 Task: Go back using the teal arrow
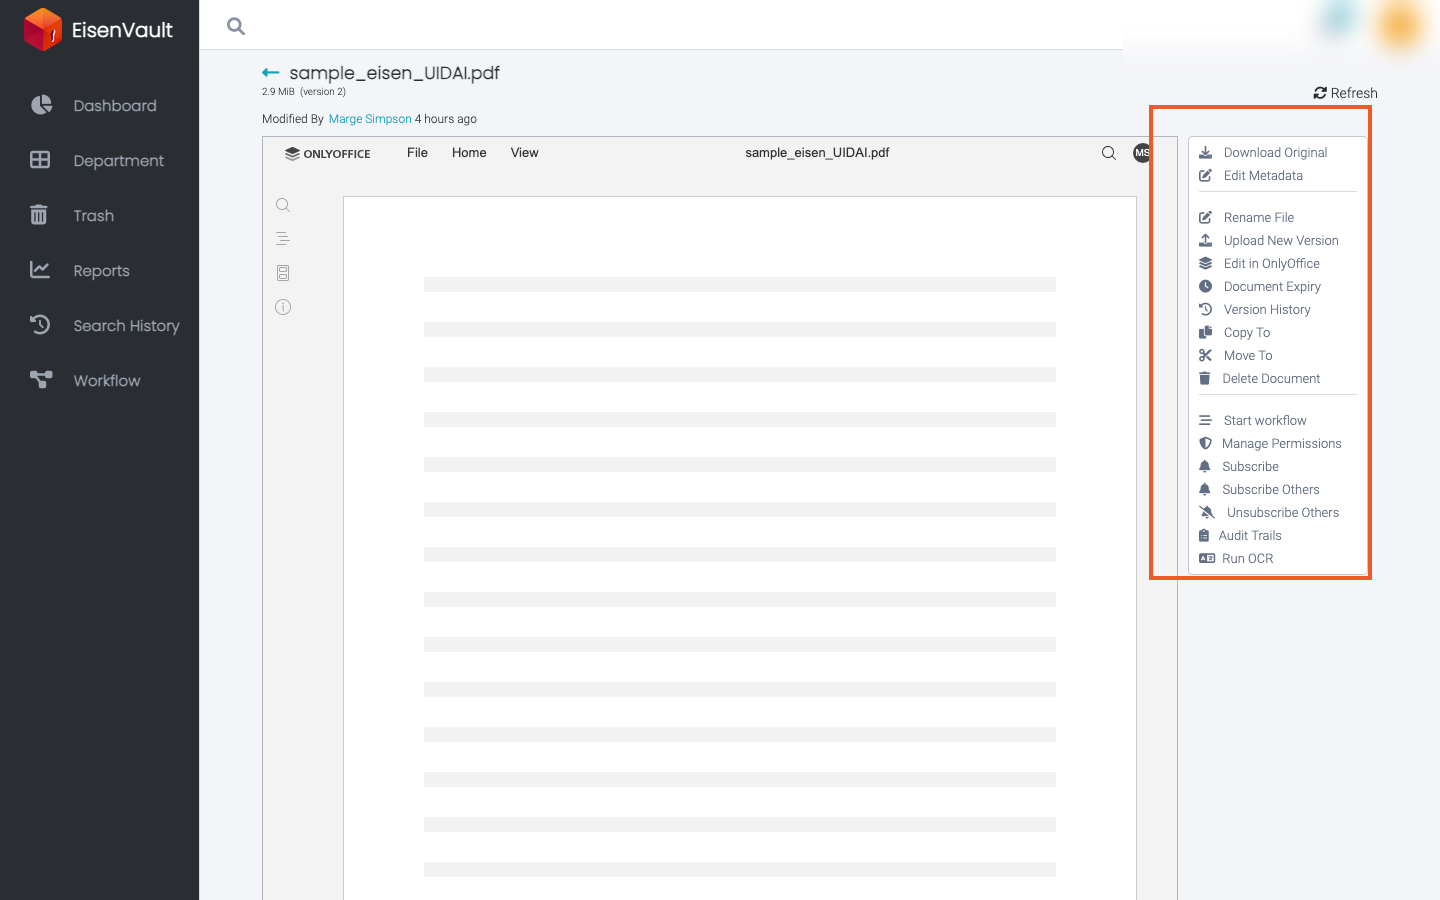(270, 73)
